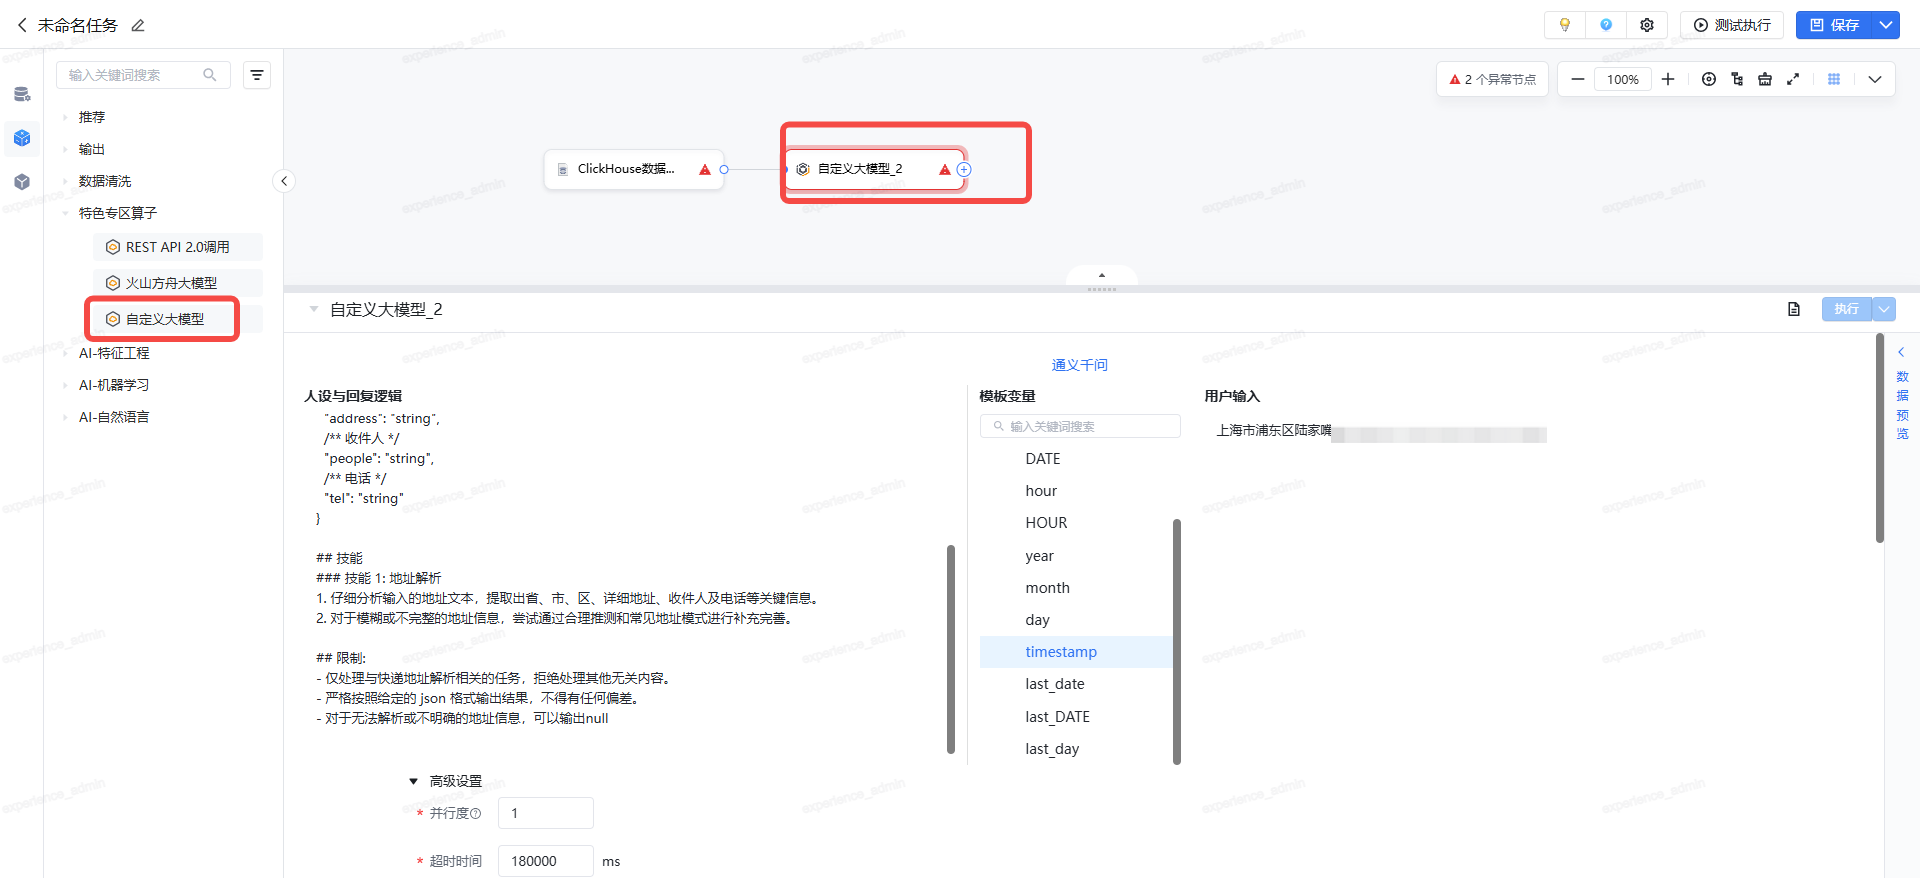Click the locate-center target icon on canvas toolbar
Image resolution: width=1920 pixels, height=878 pixels.
click(x=1709, y=79)
